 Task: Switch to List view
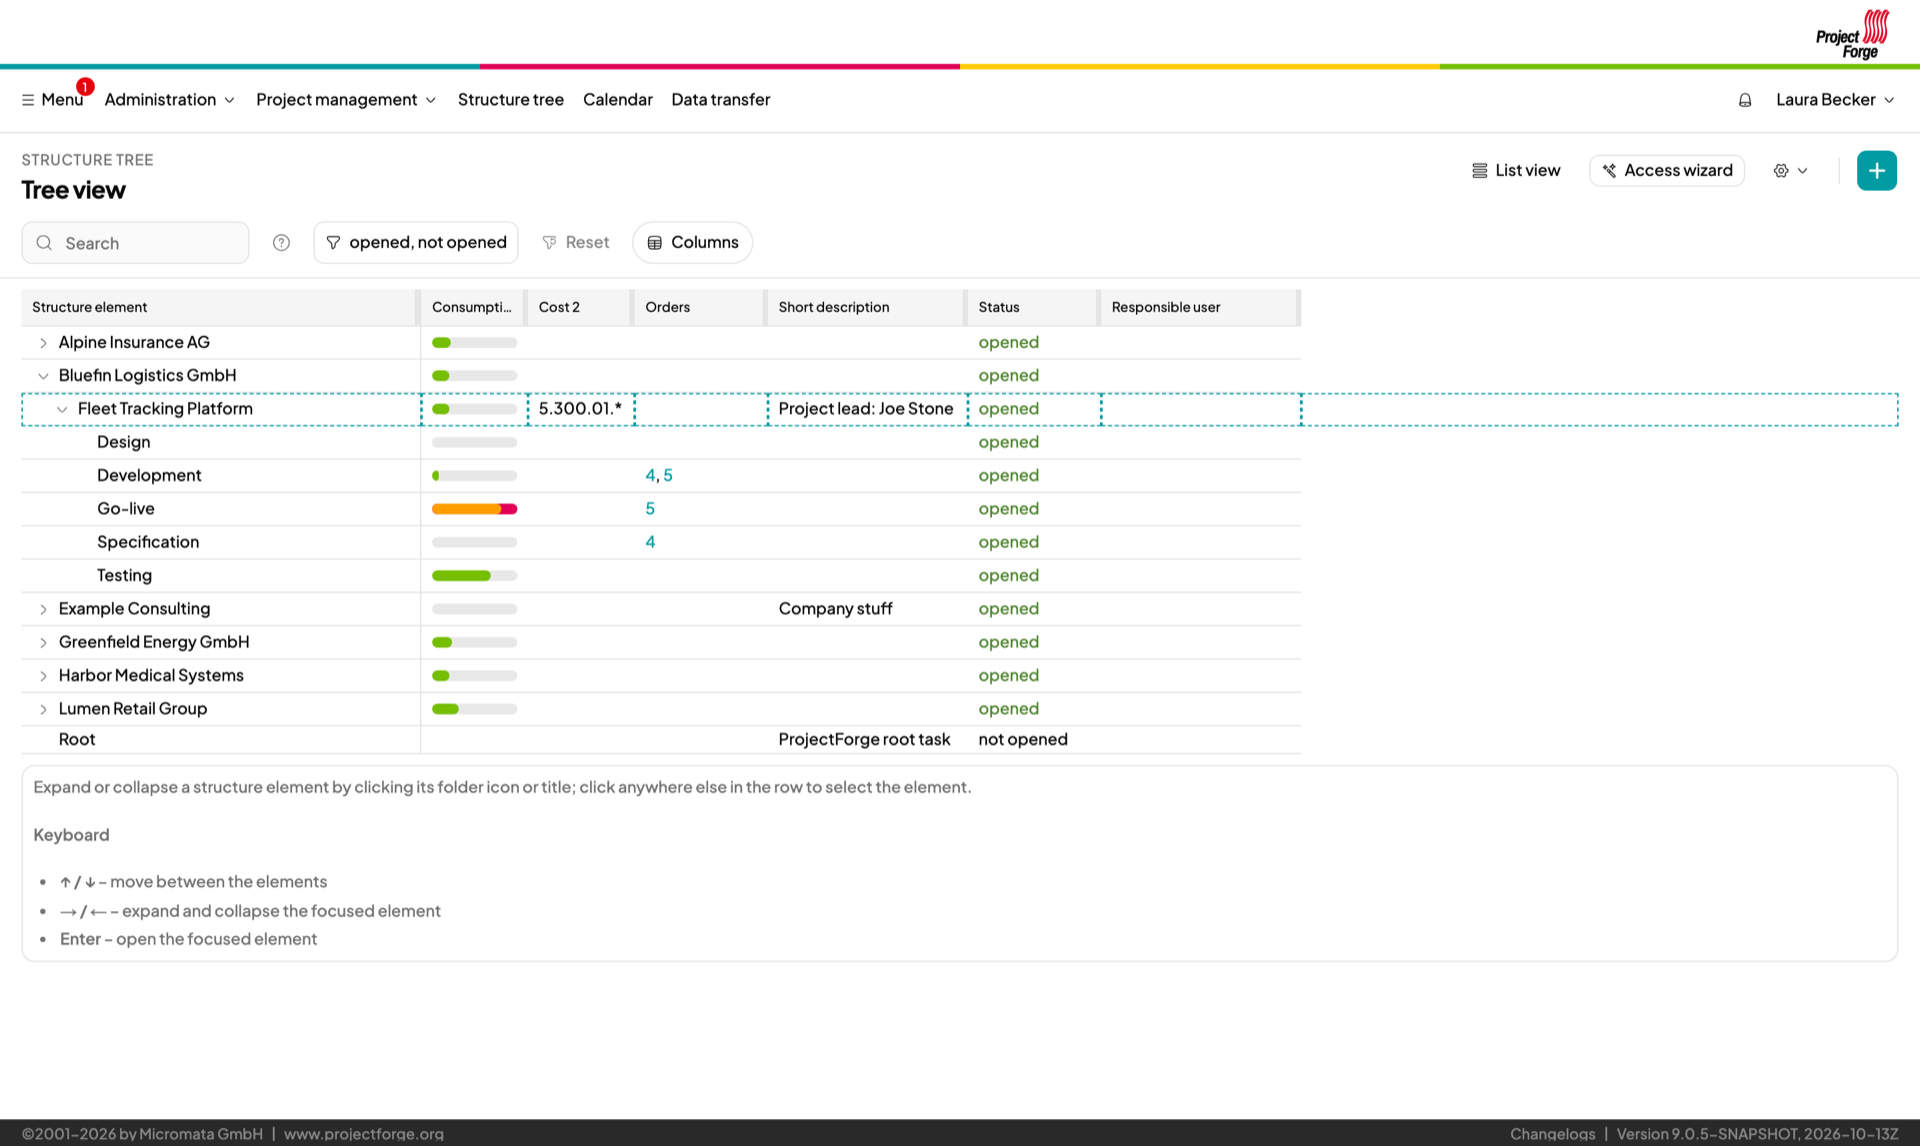[x=1516, y=171]
